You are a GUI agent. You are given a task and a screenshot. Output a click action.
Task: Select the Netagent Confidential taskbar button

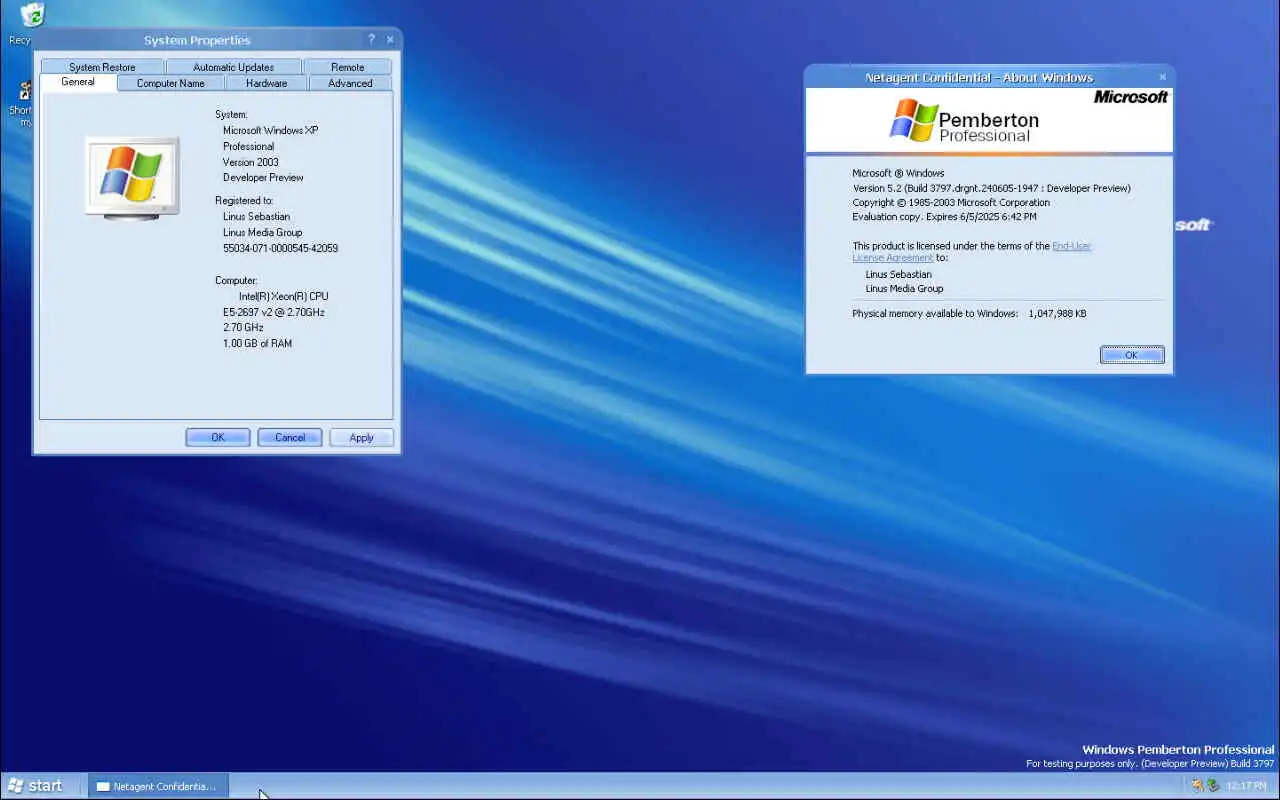[158, 786]
